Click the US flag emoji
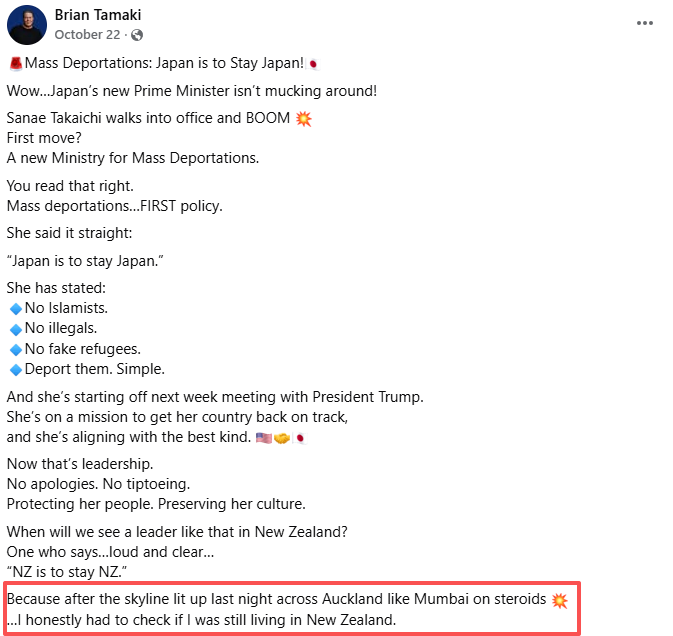The height and width of the screenshot is (636, 673). click(x=264, y=437)
